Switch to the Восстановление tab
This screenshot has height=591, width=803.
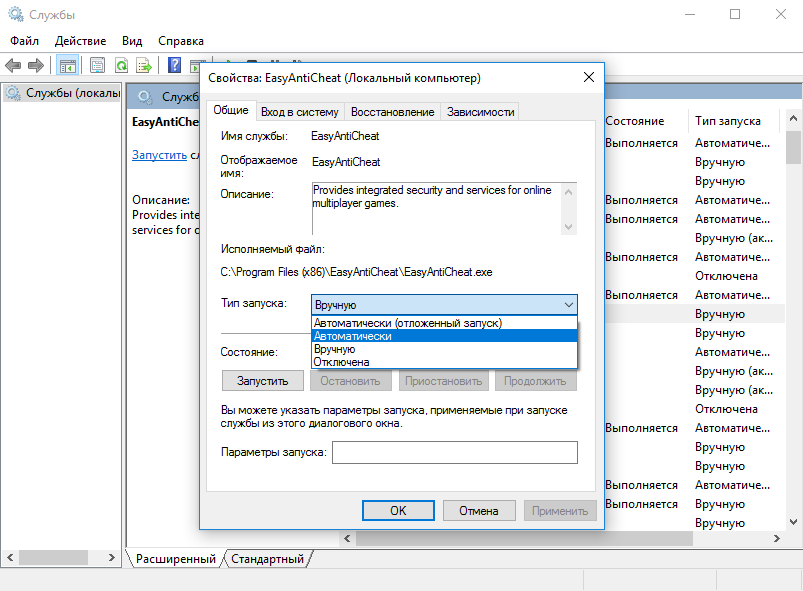[392, 112]
